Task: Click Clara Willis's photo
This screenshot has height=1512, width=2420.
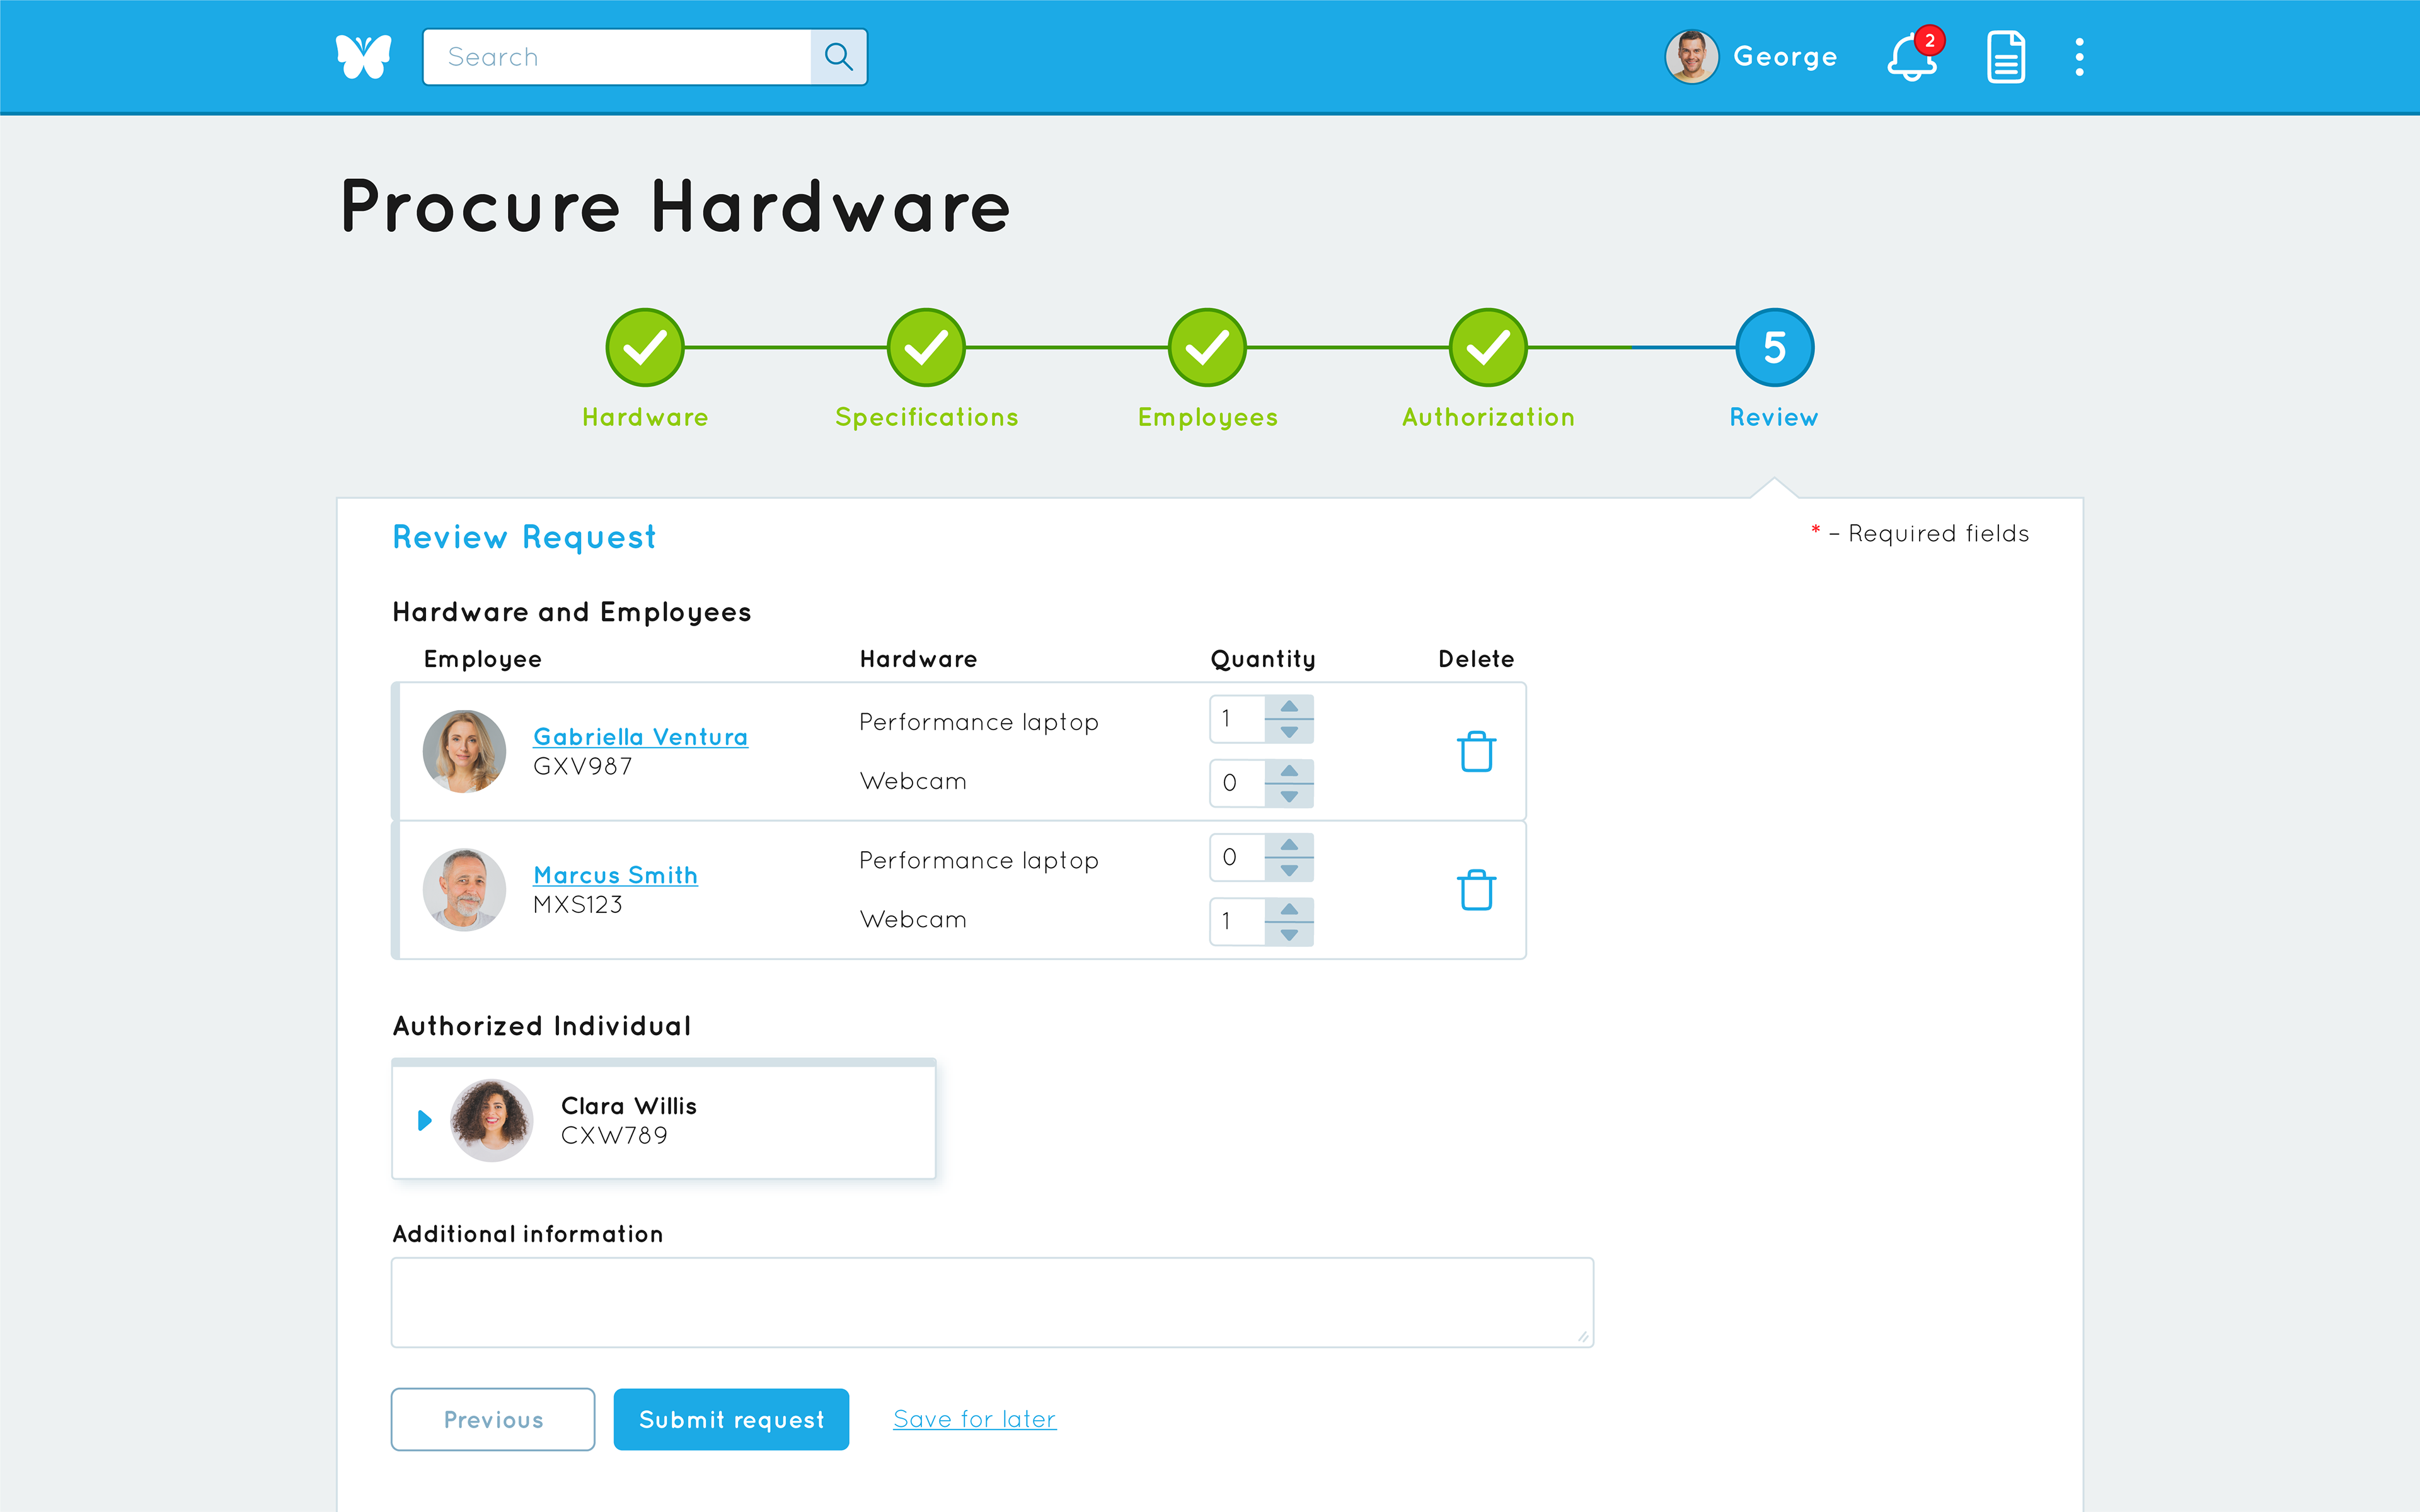Action: click(492, 1120)
